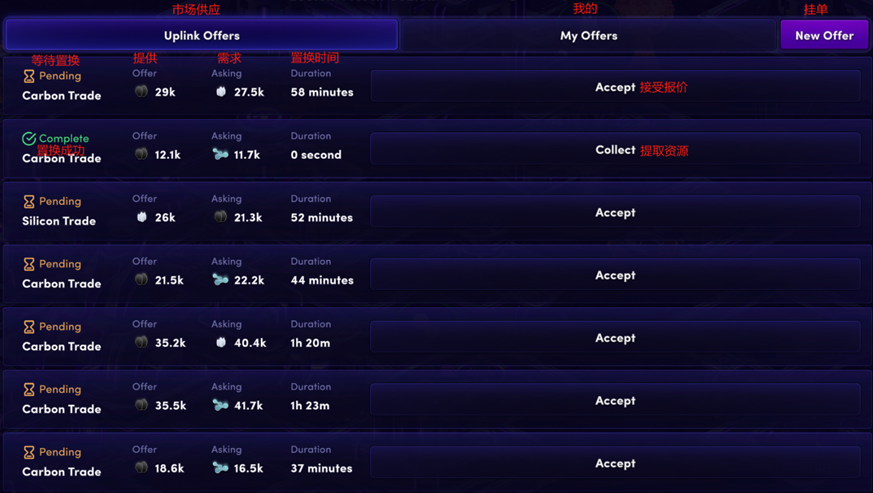Click the blue resource icon beside 41.7k

(221, 405)
